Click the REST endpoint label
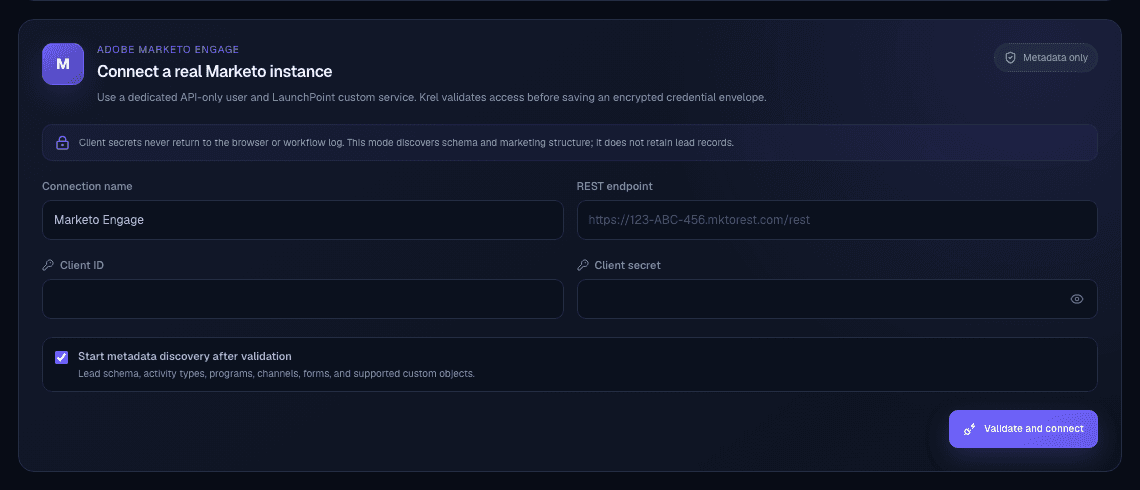 pos(614,186)
